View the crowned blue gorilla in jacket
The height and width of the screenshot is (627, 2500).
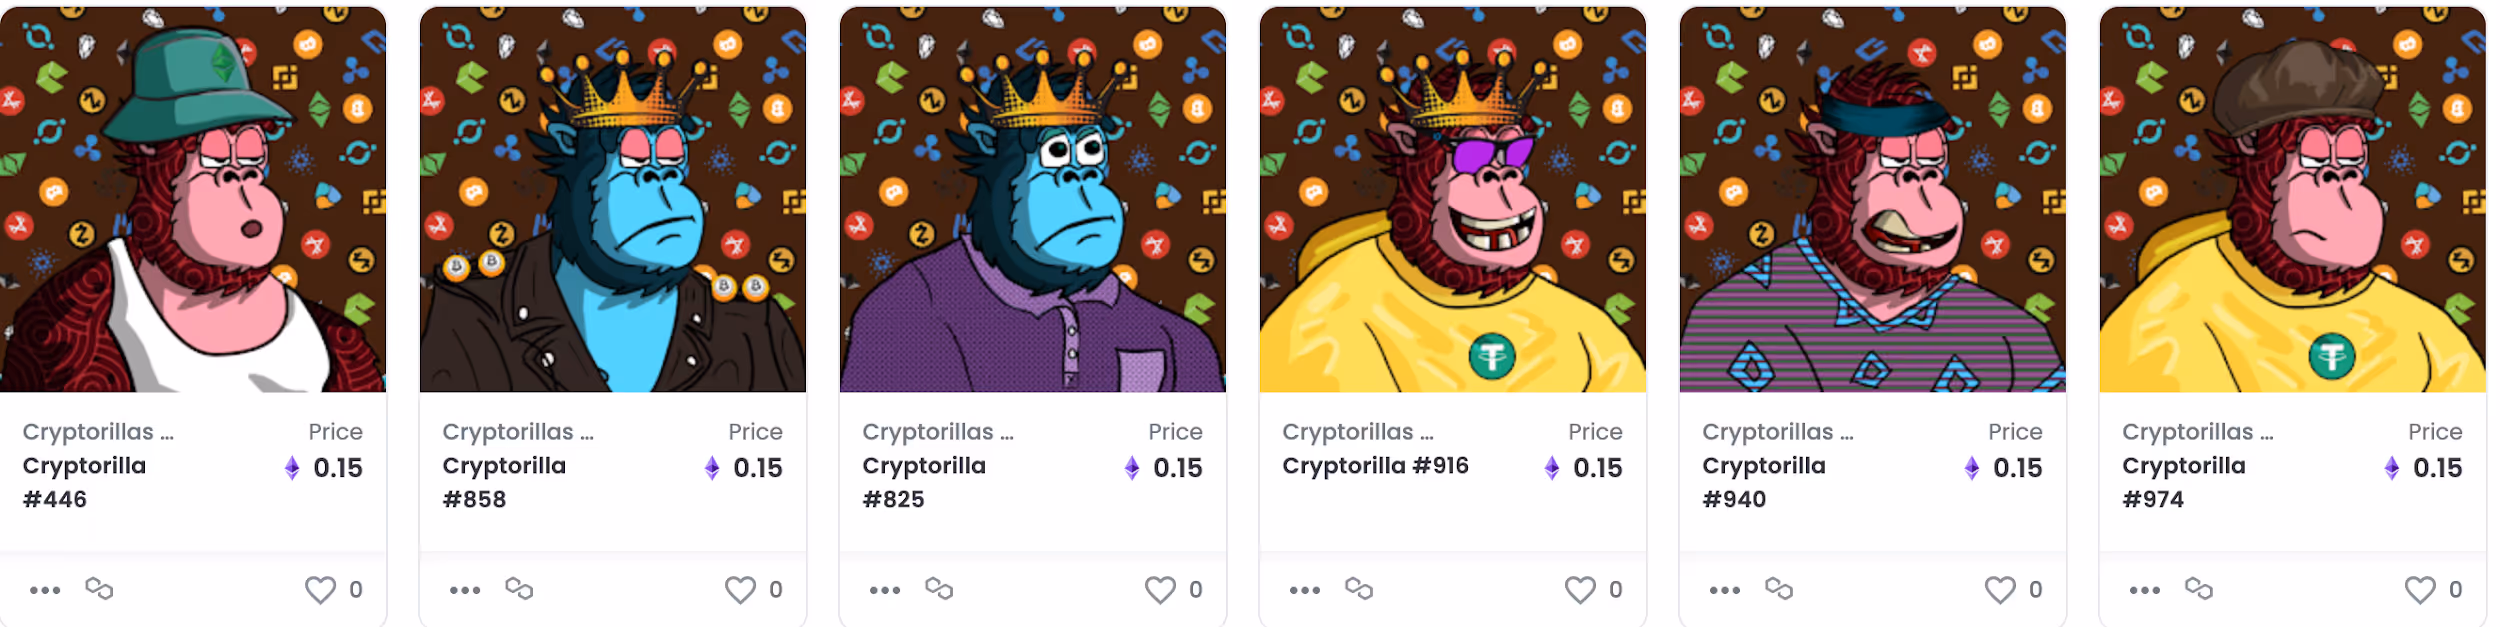tap(613, 200)
